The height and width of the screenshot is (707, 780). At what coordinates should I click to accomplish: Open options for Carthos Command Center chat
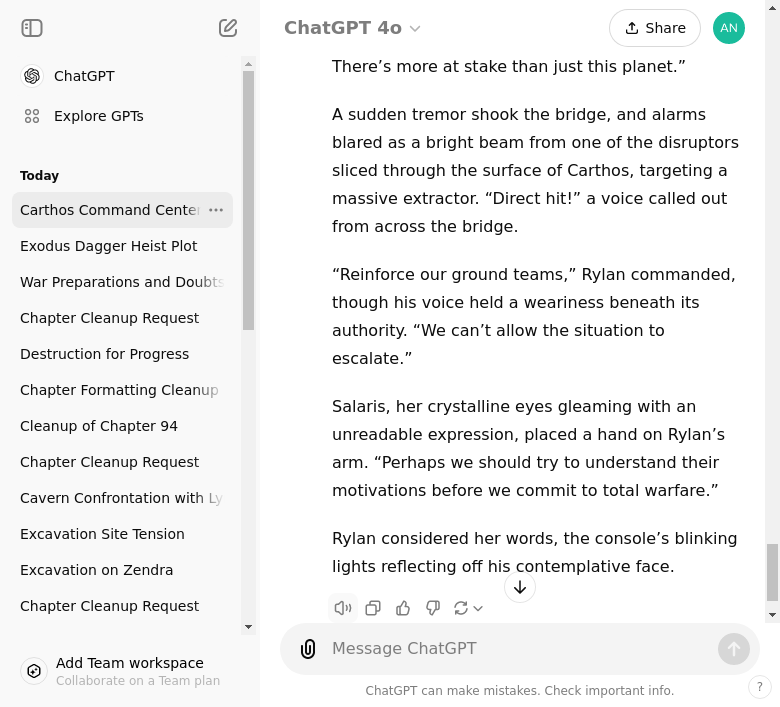(x=216, y=210)
